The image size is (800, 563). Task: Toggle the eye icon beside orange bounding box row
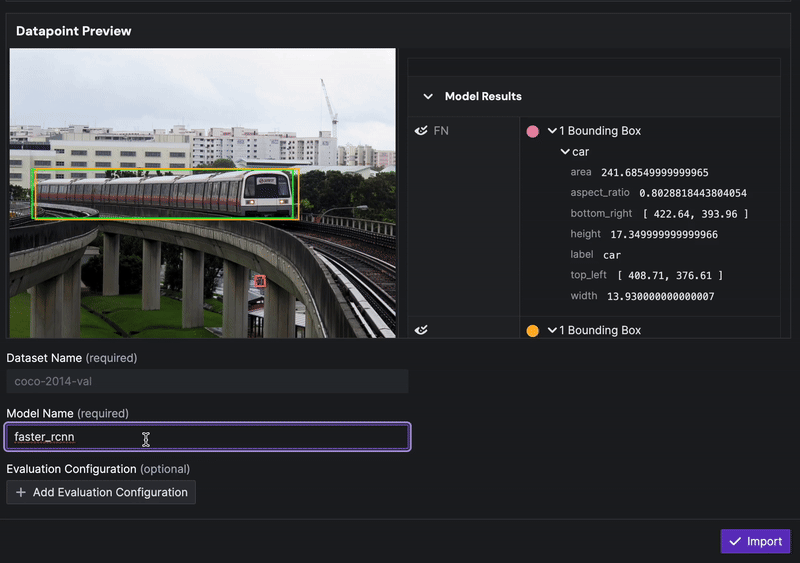point(421,330)
